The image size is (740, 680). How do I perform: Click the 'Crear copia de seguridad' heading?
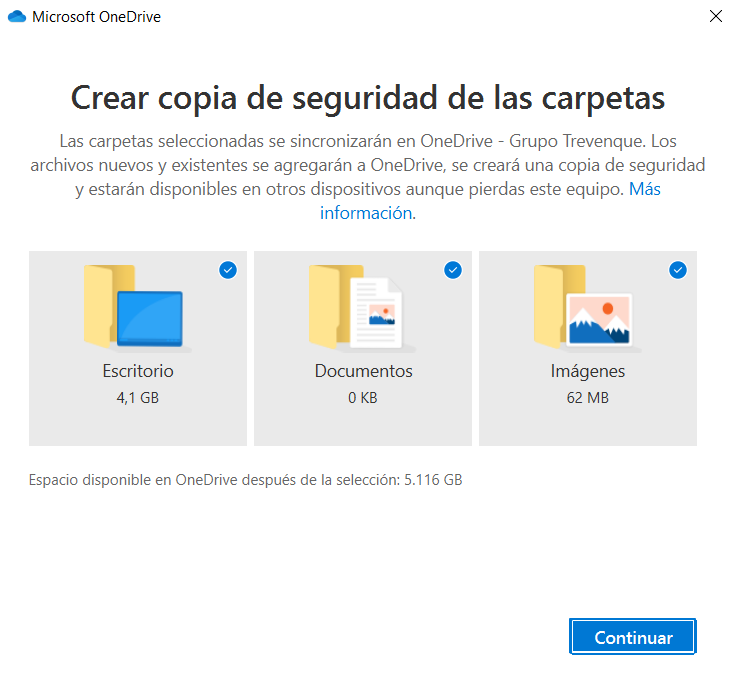(368, 98)
